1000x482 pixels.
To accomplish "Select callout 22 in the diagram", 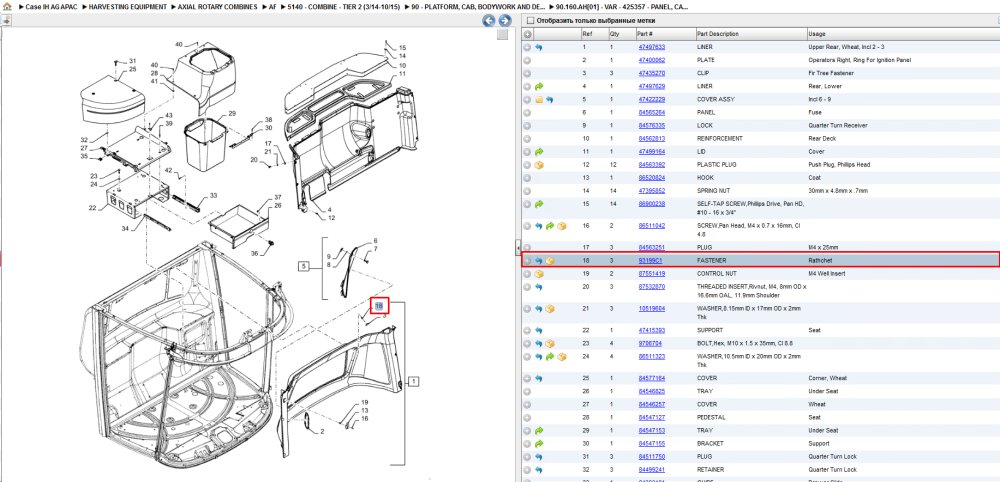I will pos(92,208).
